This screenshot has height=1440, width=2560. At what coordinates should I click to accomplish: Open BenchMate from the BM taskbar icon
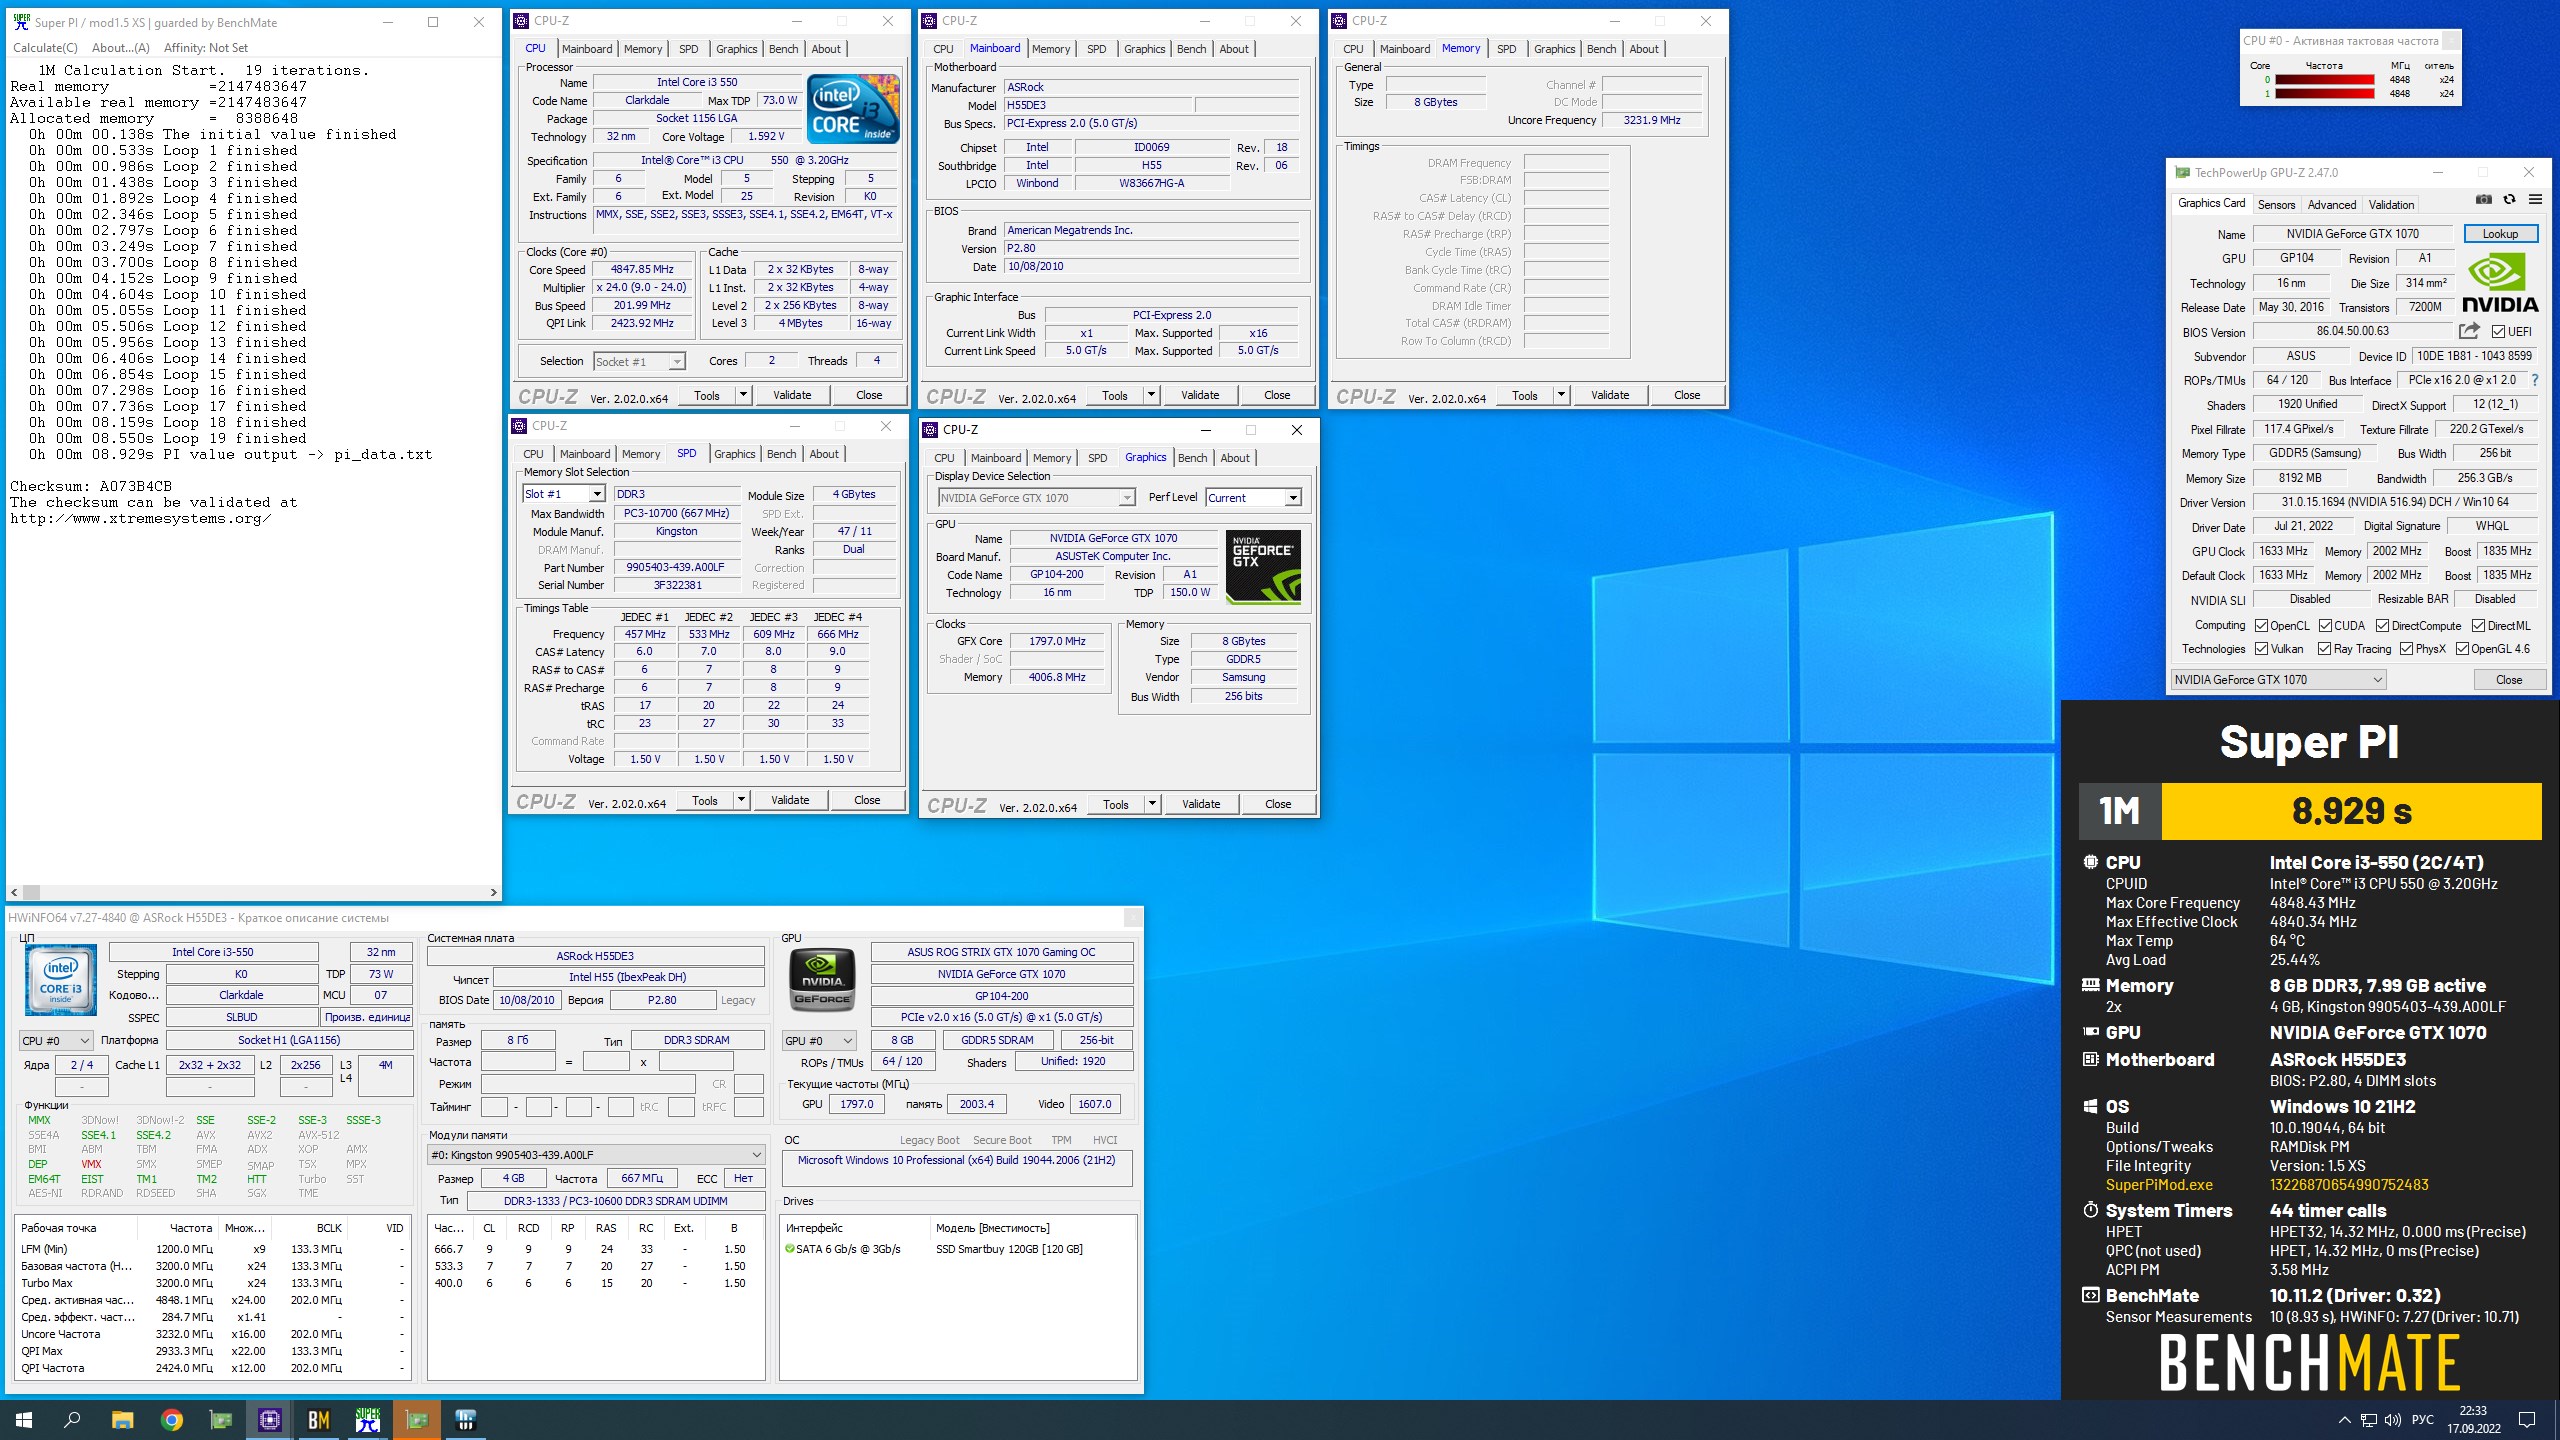point(319,1419)
